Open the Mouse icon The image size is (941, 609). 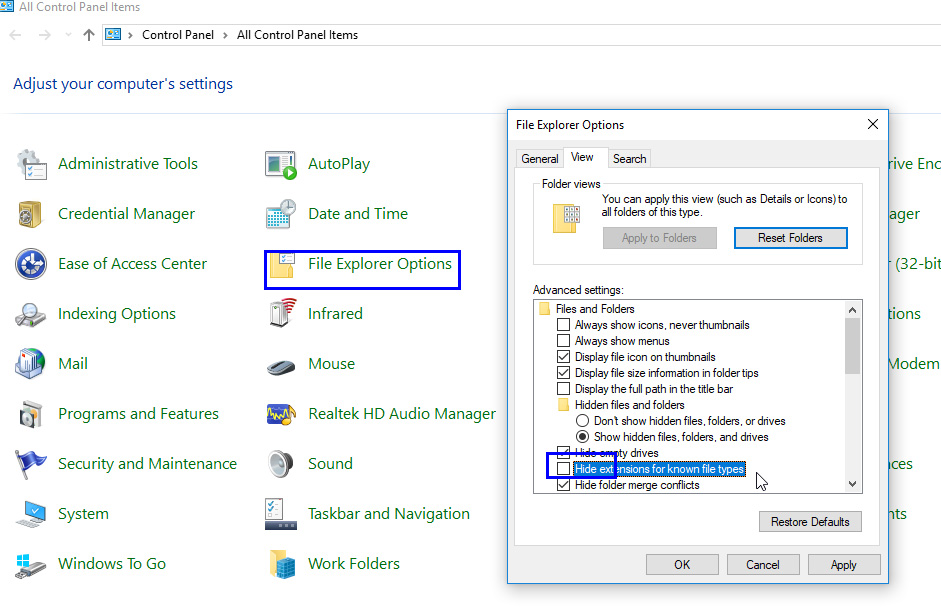tap(281, 366)
